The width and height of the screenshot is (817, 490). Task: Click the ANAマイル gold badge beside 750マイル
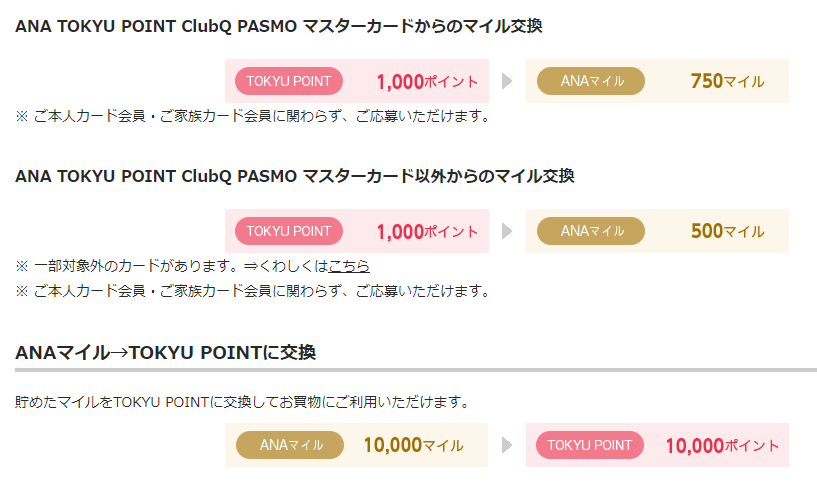pos(591,81)
